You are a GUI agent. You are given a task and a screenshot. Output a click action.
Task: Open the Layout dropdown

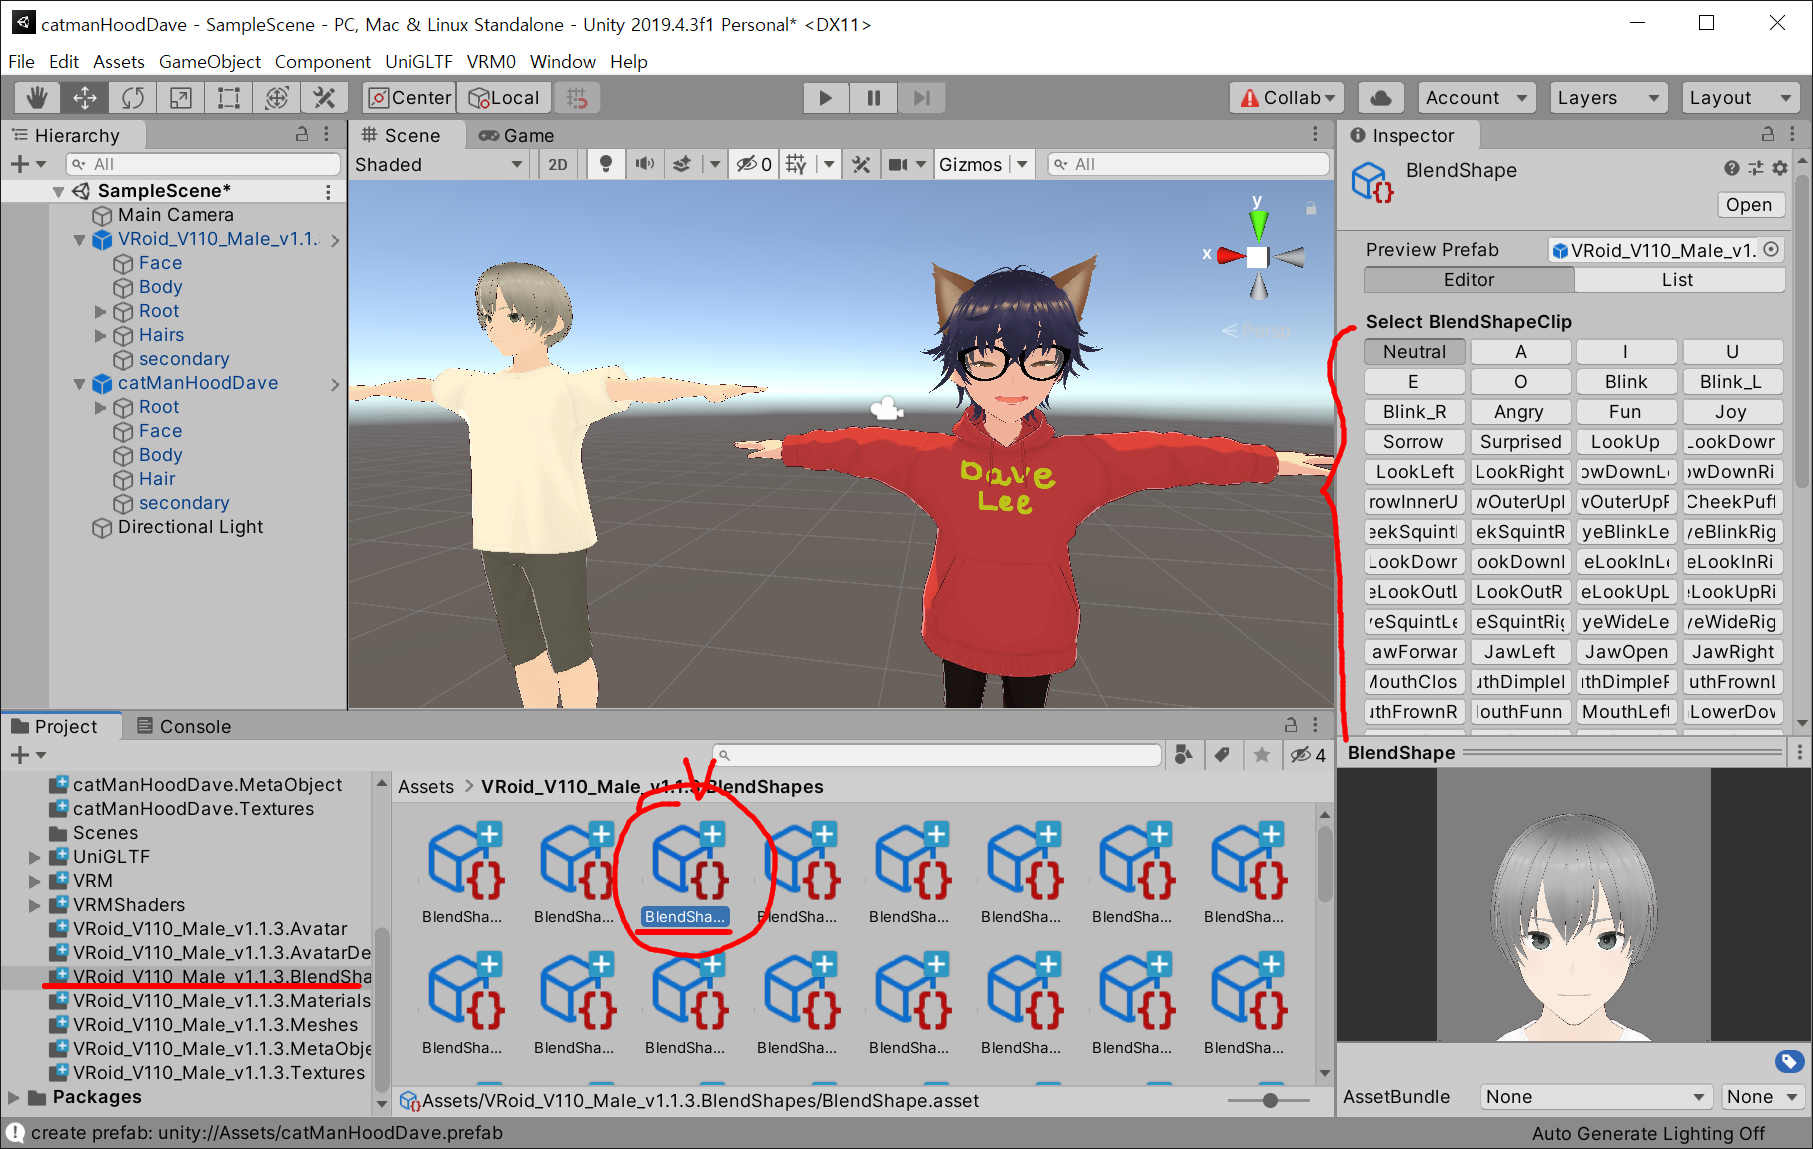coord(1740,98)
